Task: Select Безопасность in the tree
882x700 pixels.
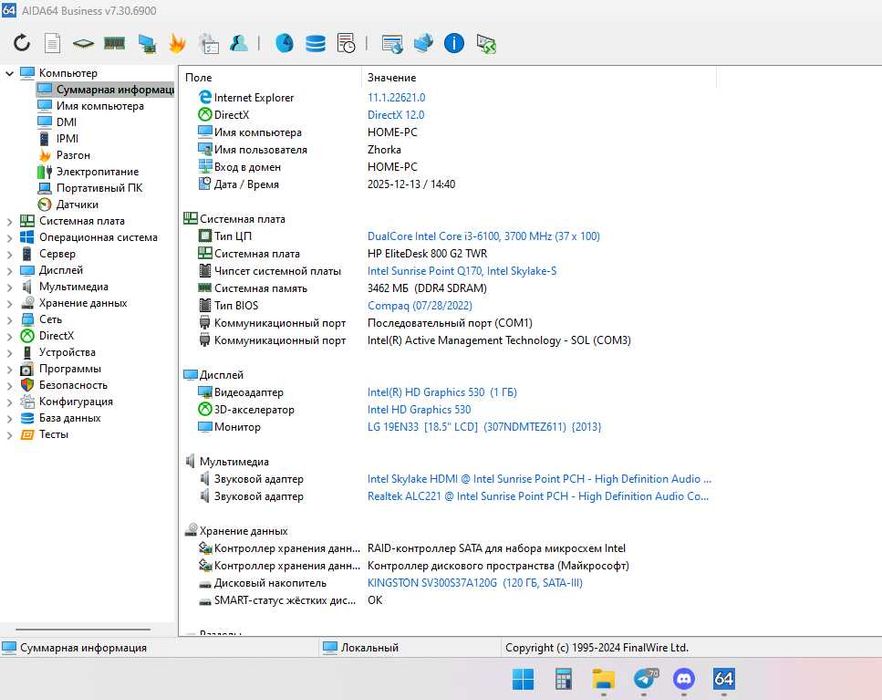Action: pos(73,385)
